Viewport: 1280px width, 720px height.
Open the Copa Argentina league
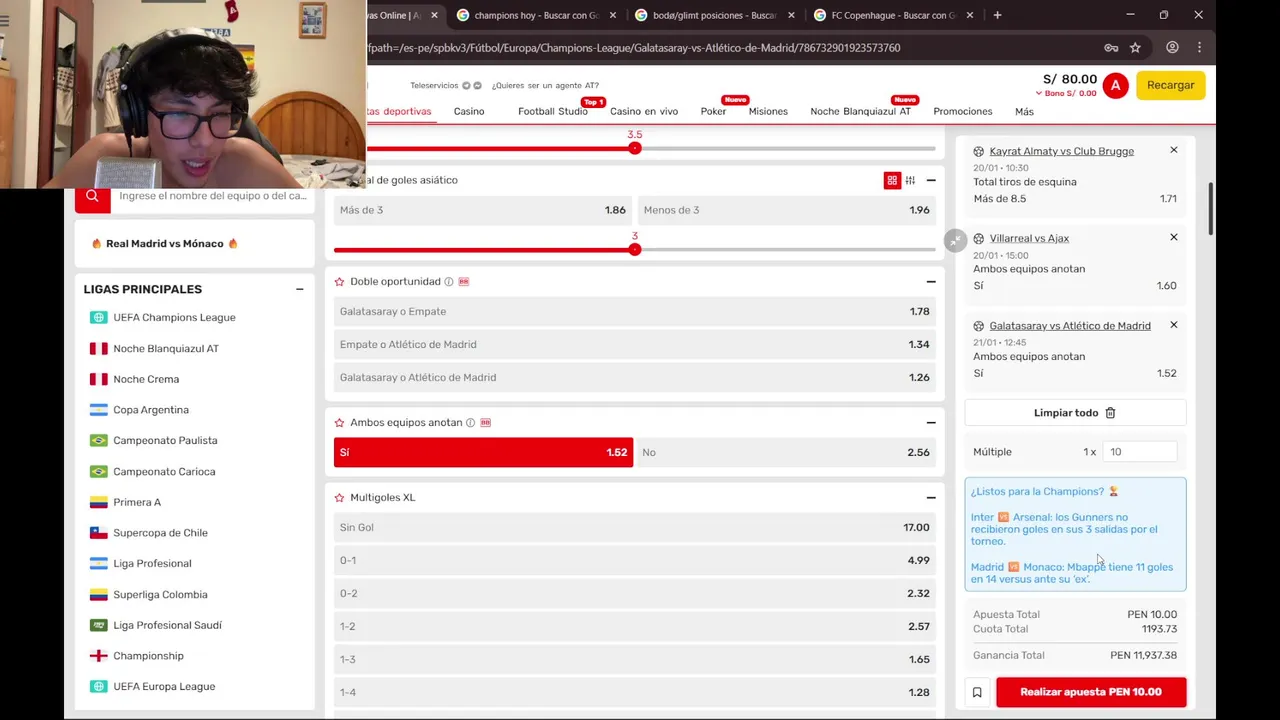[x=151, y=410]
